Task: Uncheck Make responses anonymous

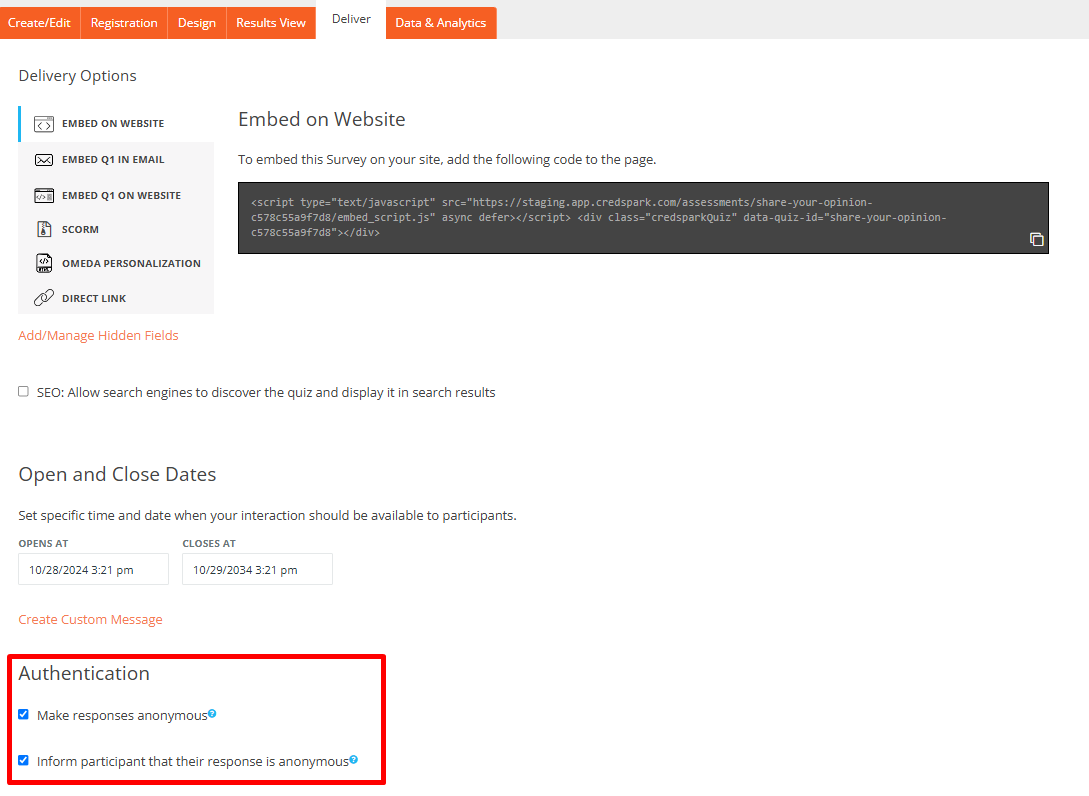Action: point(24,715)
